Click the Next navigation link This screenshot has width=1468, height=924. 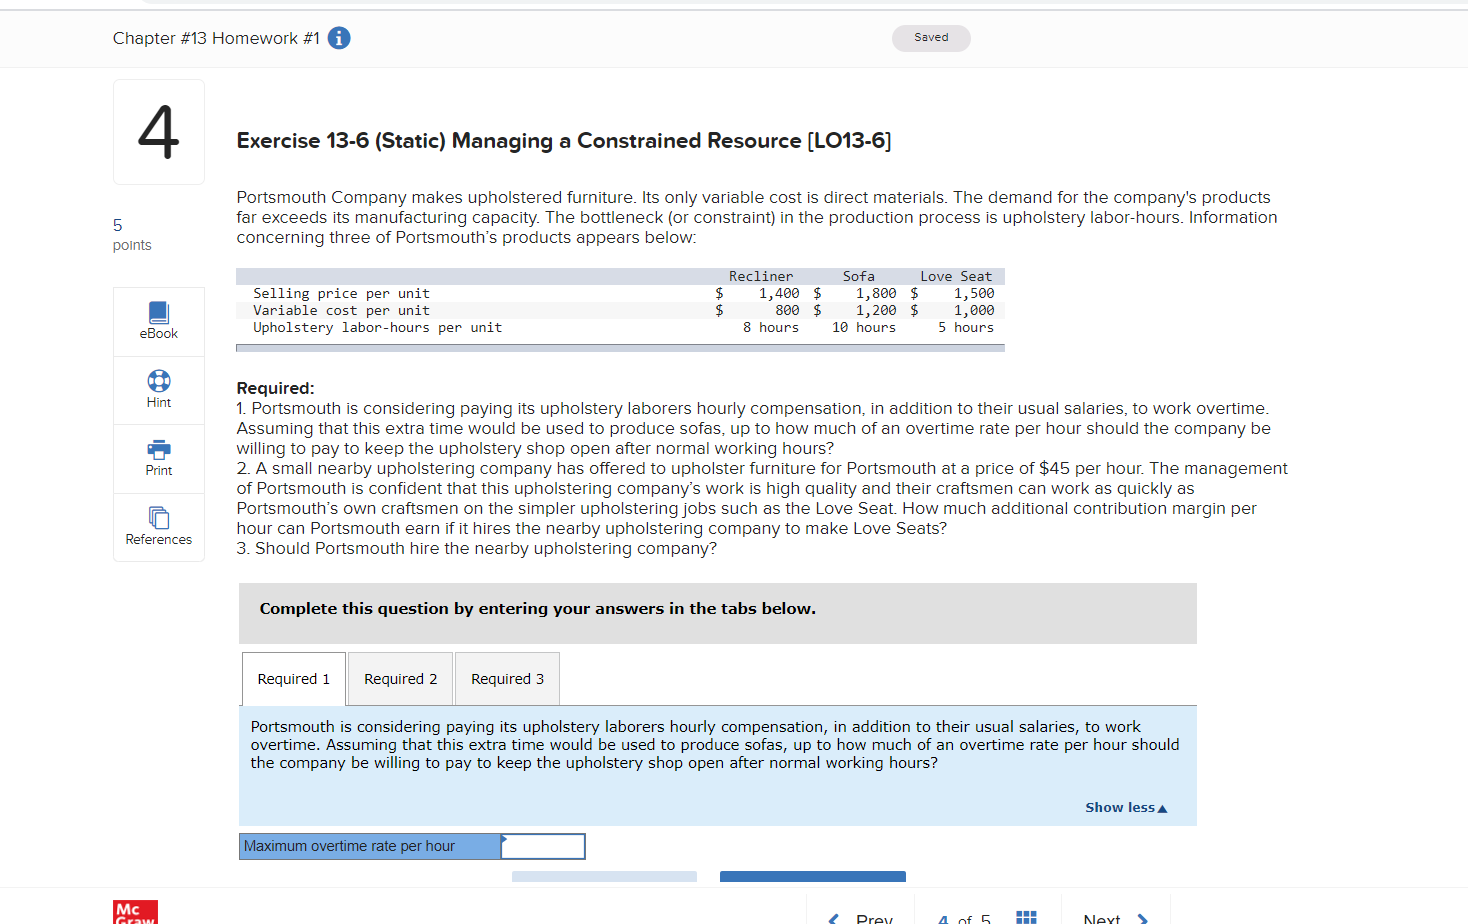[x=1102, y=919]
